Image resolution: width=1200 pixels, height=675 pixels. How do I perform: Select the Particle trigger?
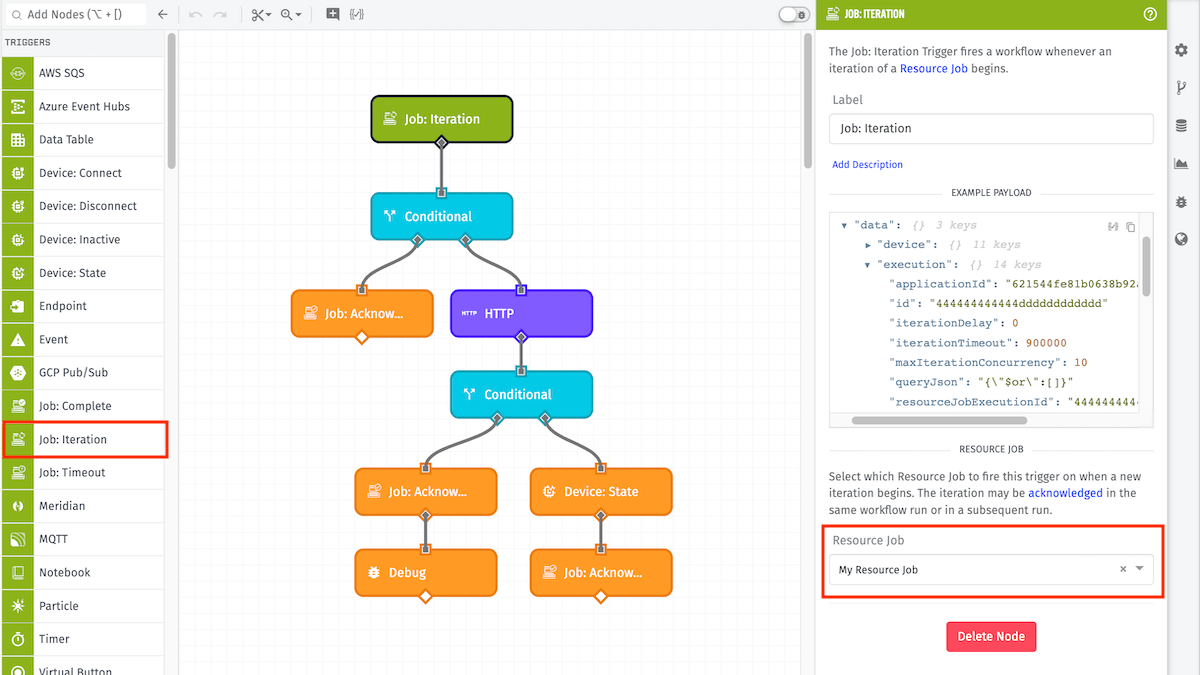pyautogui.click(x=82, y=606)
